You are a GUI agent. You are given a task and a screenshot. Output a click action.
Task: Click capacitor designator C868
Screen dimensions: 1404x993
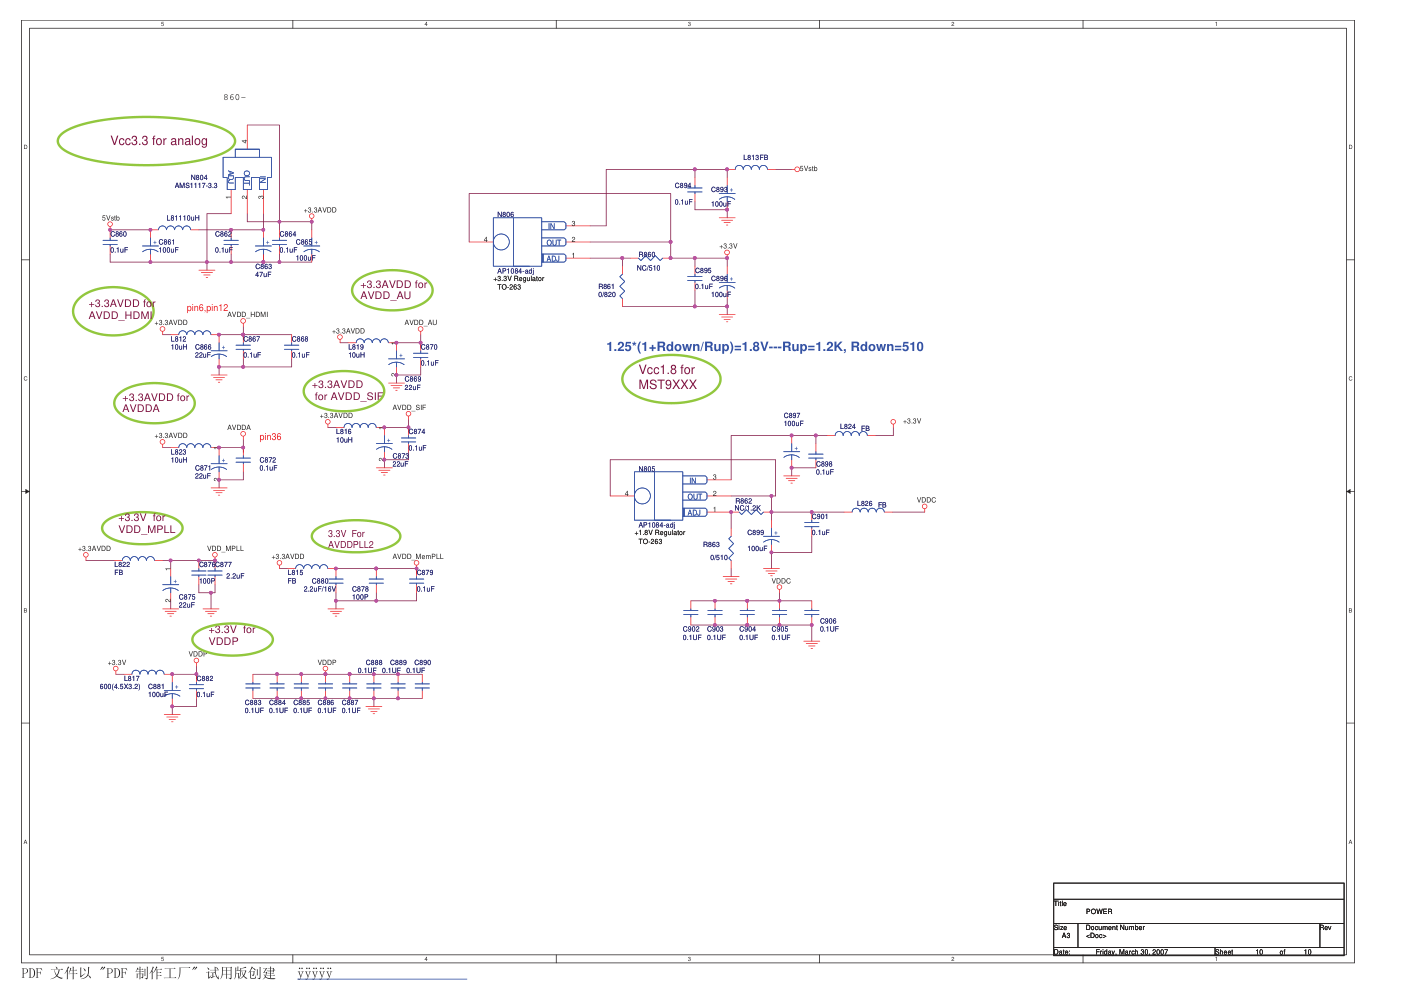tap(300, 339)
